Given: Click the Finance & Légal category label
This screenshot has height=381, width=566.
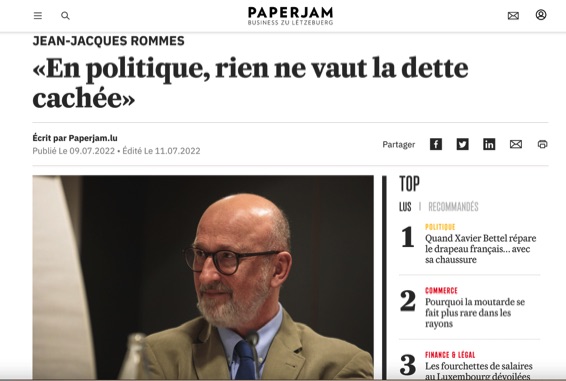Looking at the screenshot, I should pyautogui.click(x=450, y=355).
